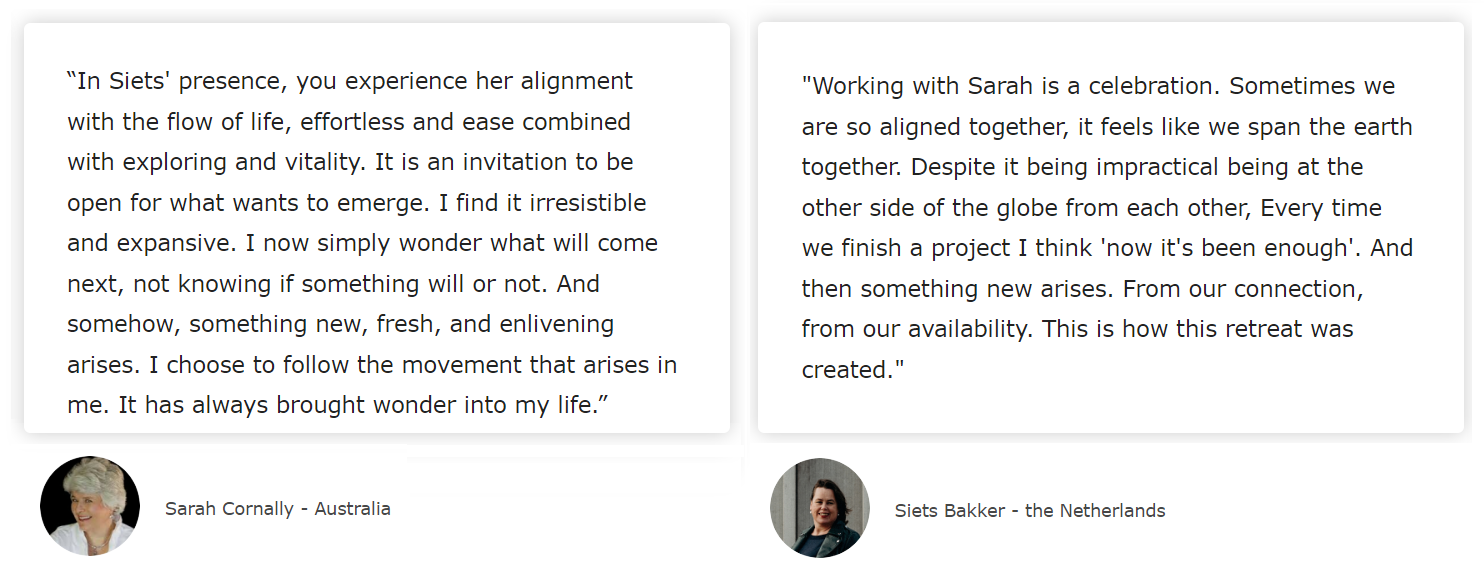Click blank area below "created." in right card
1484x574 pixels.
click(1110, 408)
